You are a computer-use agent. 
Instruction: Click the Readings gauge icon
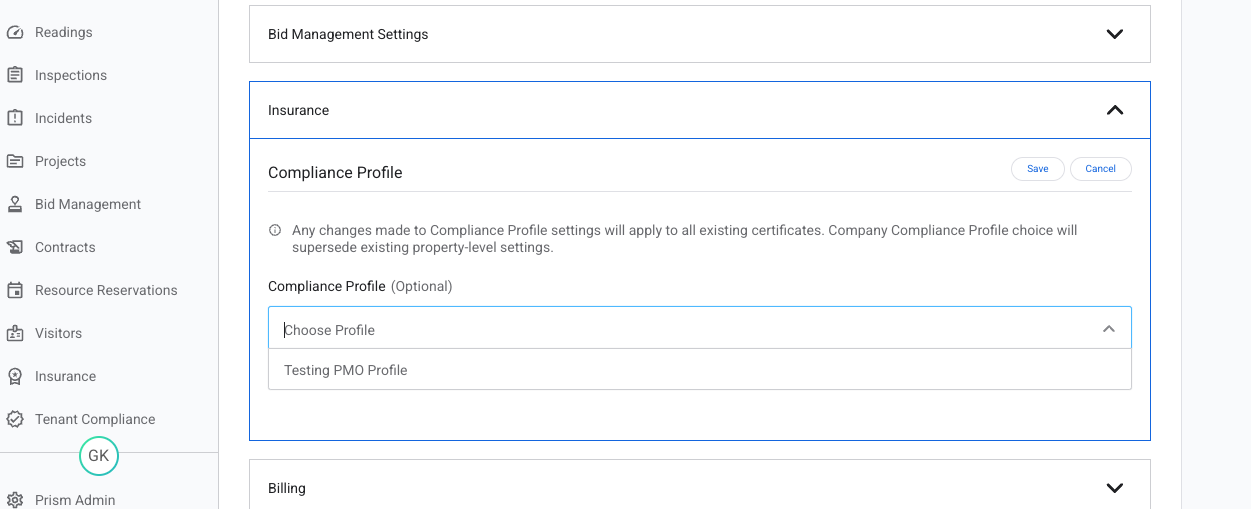click(15, 32)
